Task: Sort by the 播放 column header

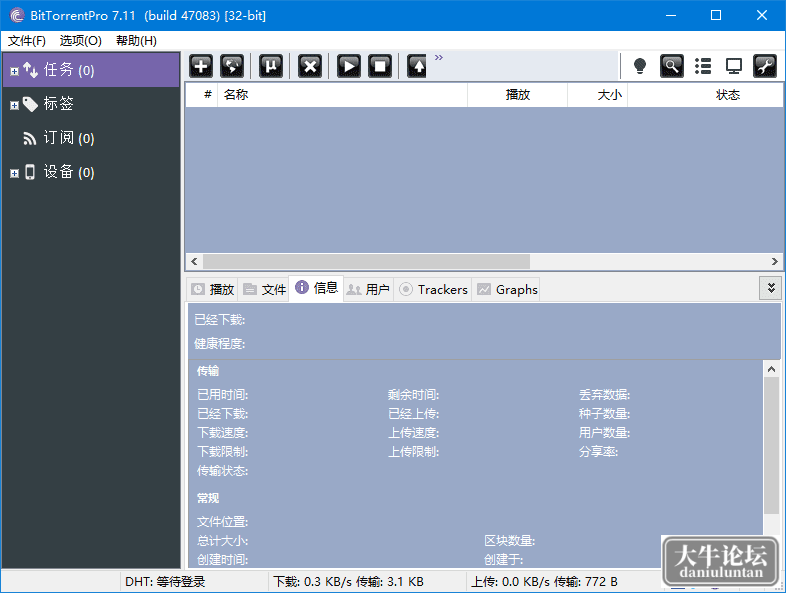Action: pyautogui.click(x=517, y=95)
